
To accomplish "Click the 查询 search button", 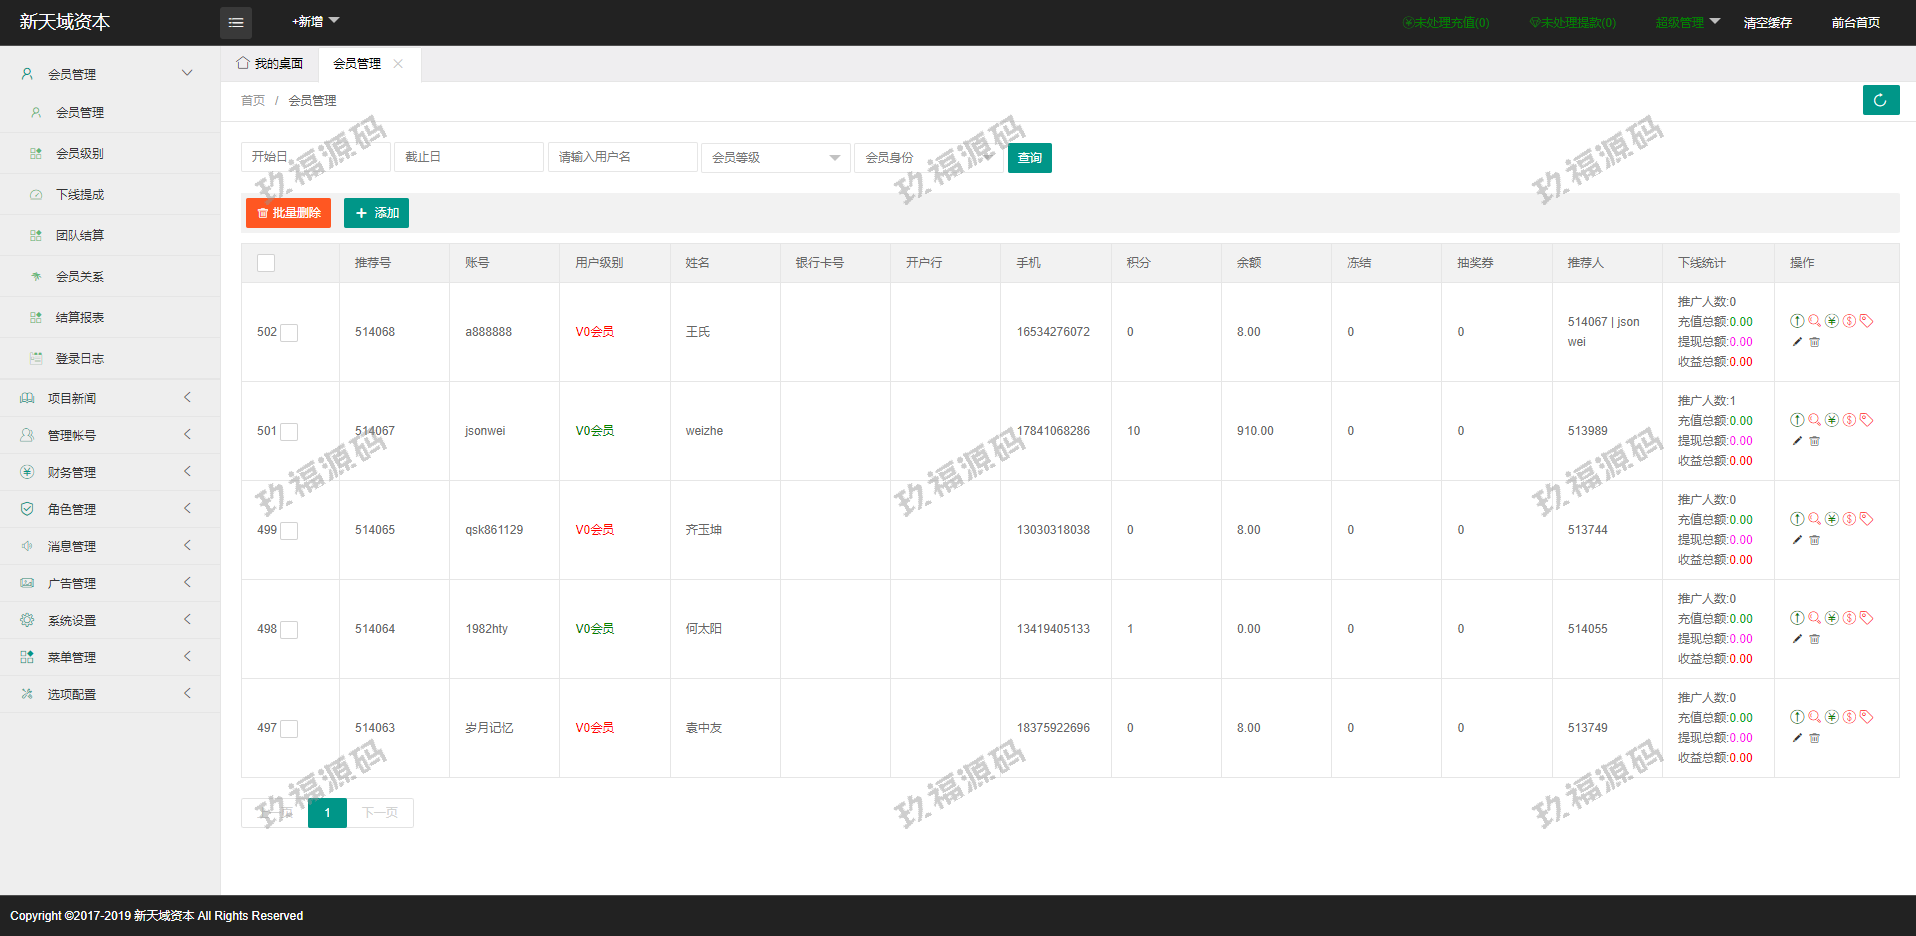I will (1029, 158).
